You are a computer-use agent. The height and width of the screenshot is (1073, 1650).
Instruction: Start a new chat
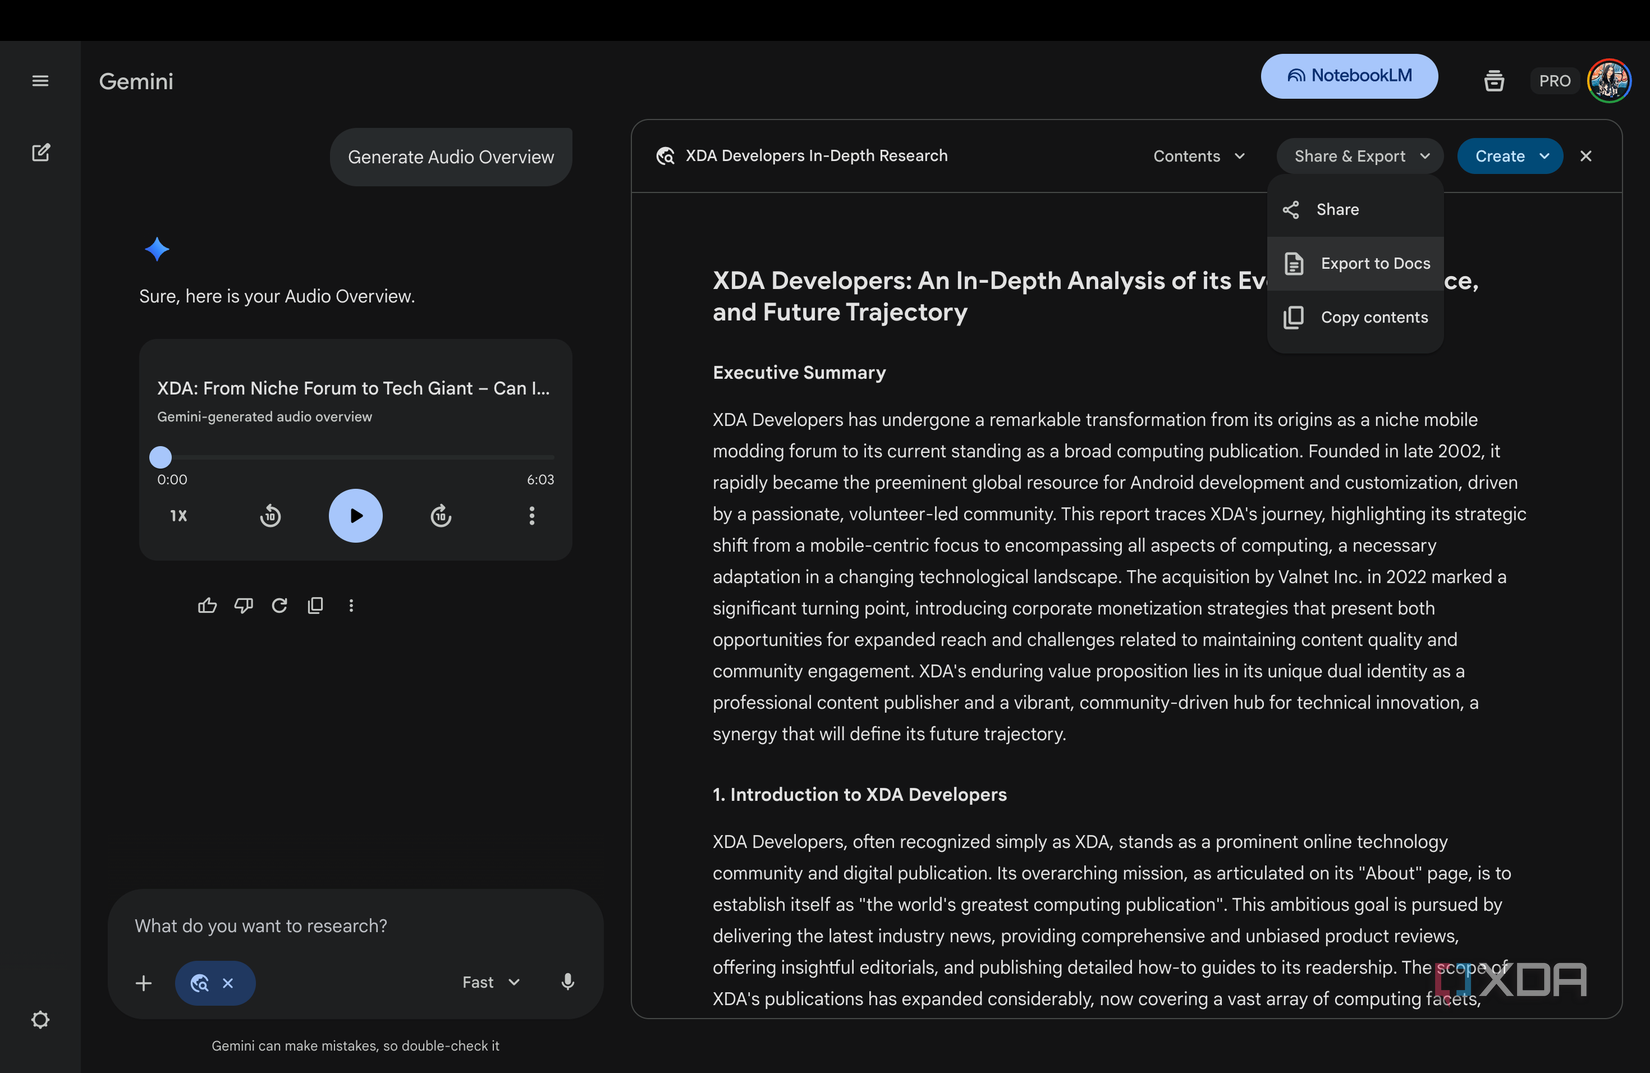click(41, 152)
